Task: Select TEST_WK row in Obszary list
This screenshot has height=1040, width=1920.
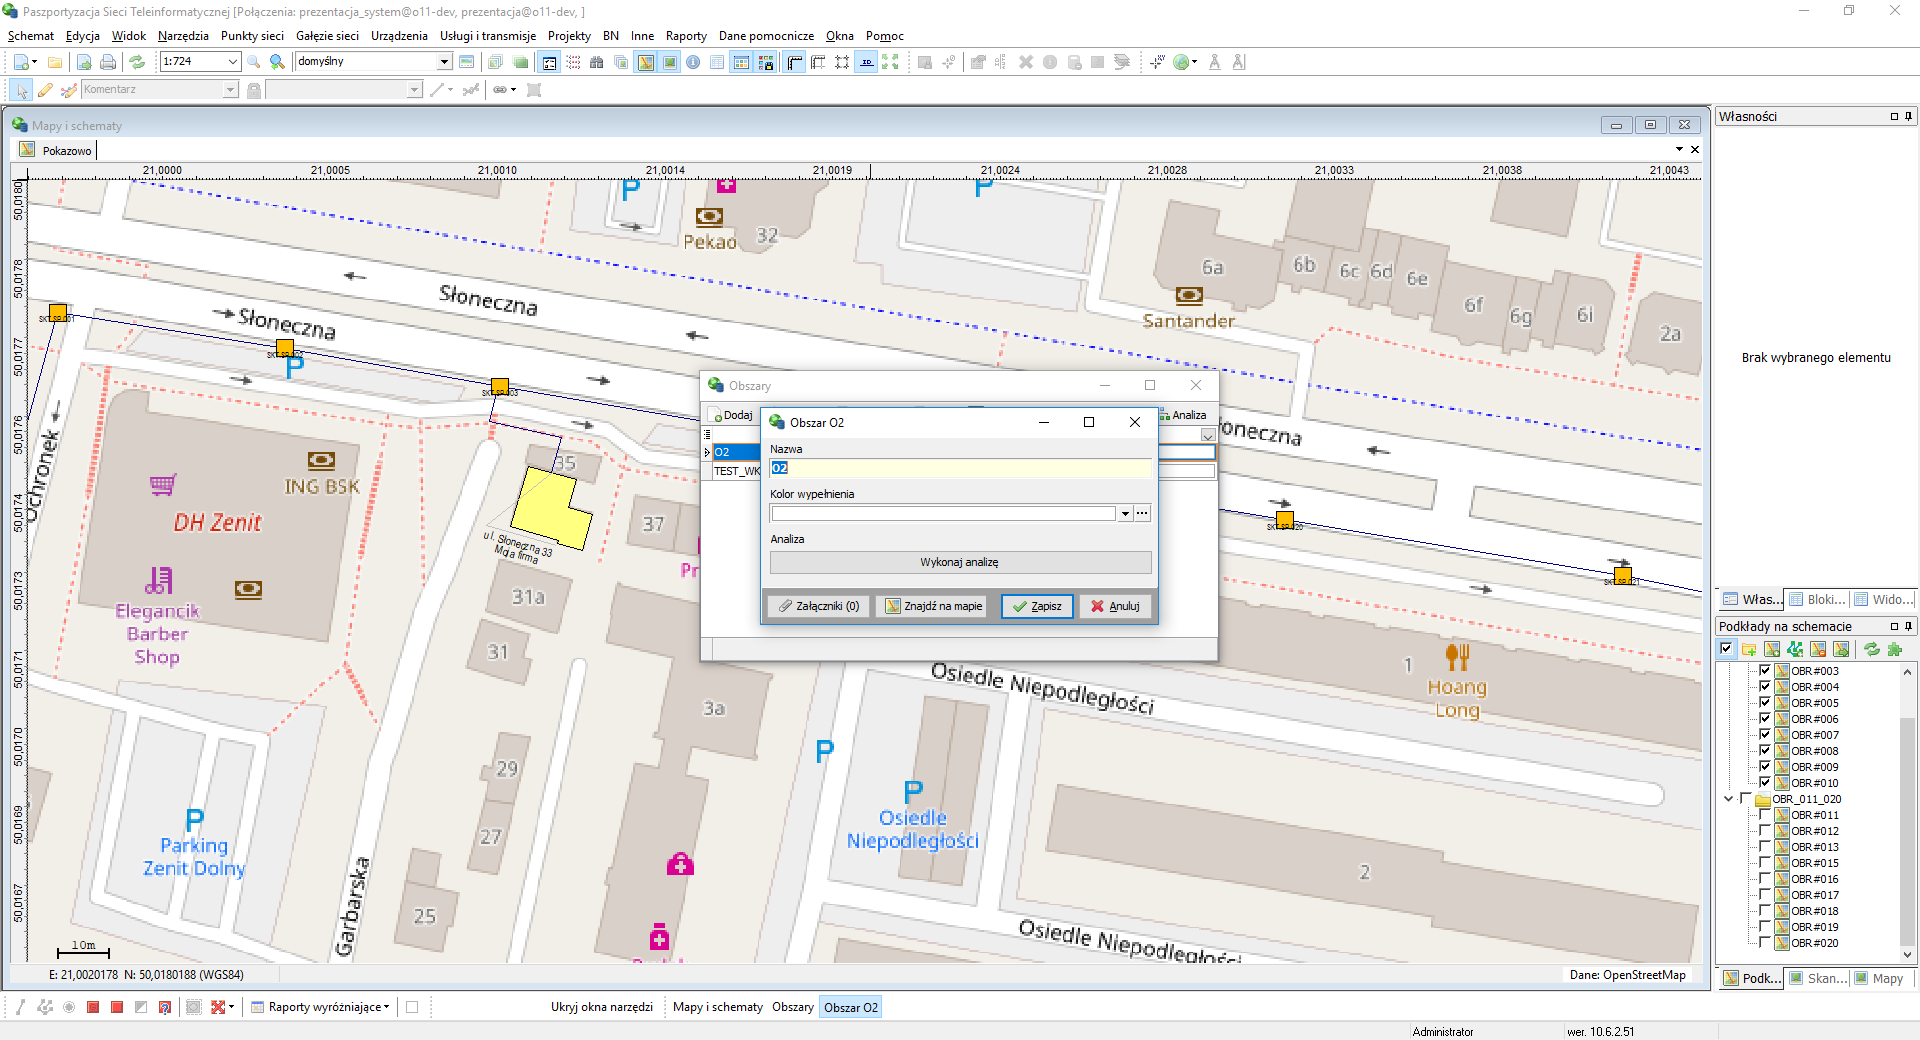Action: tap(736, 471)
